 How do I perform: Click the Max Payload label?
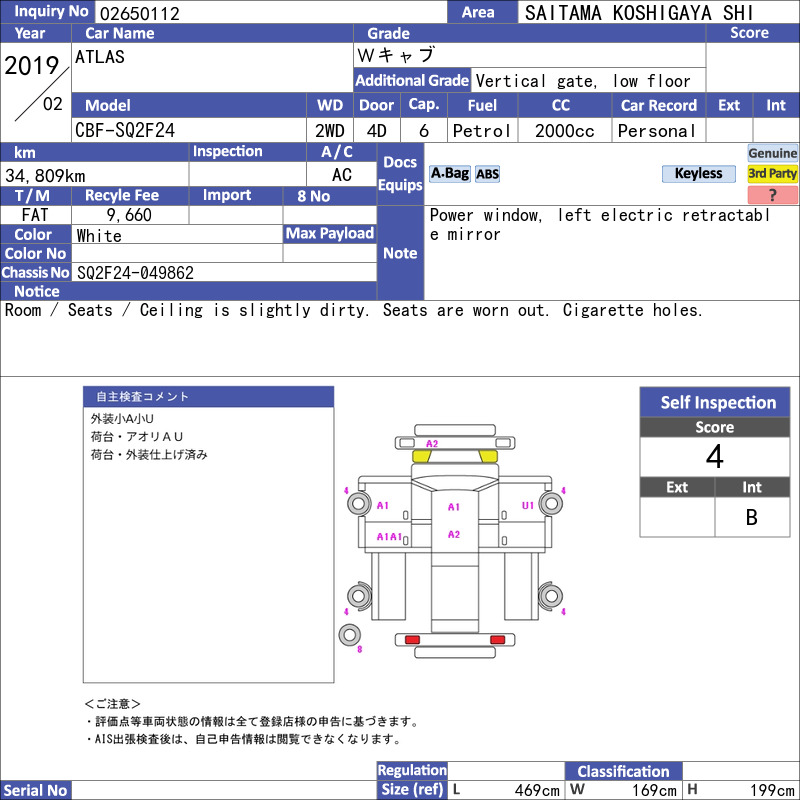[x=330, y=234]
